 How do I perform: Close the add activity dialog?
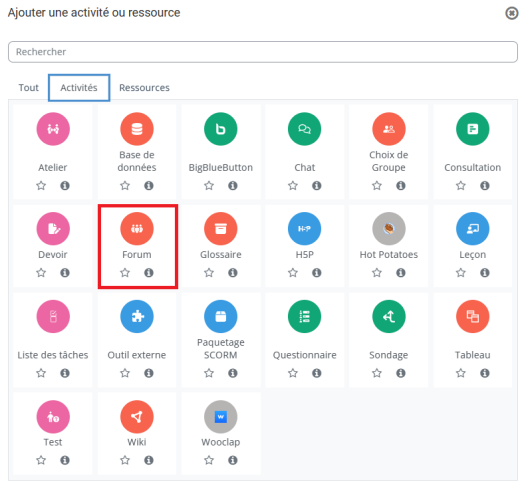[x=511, y=13]
